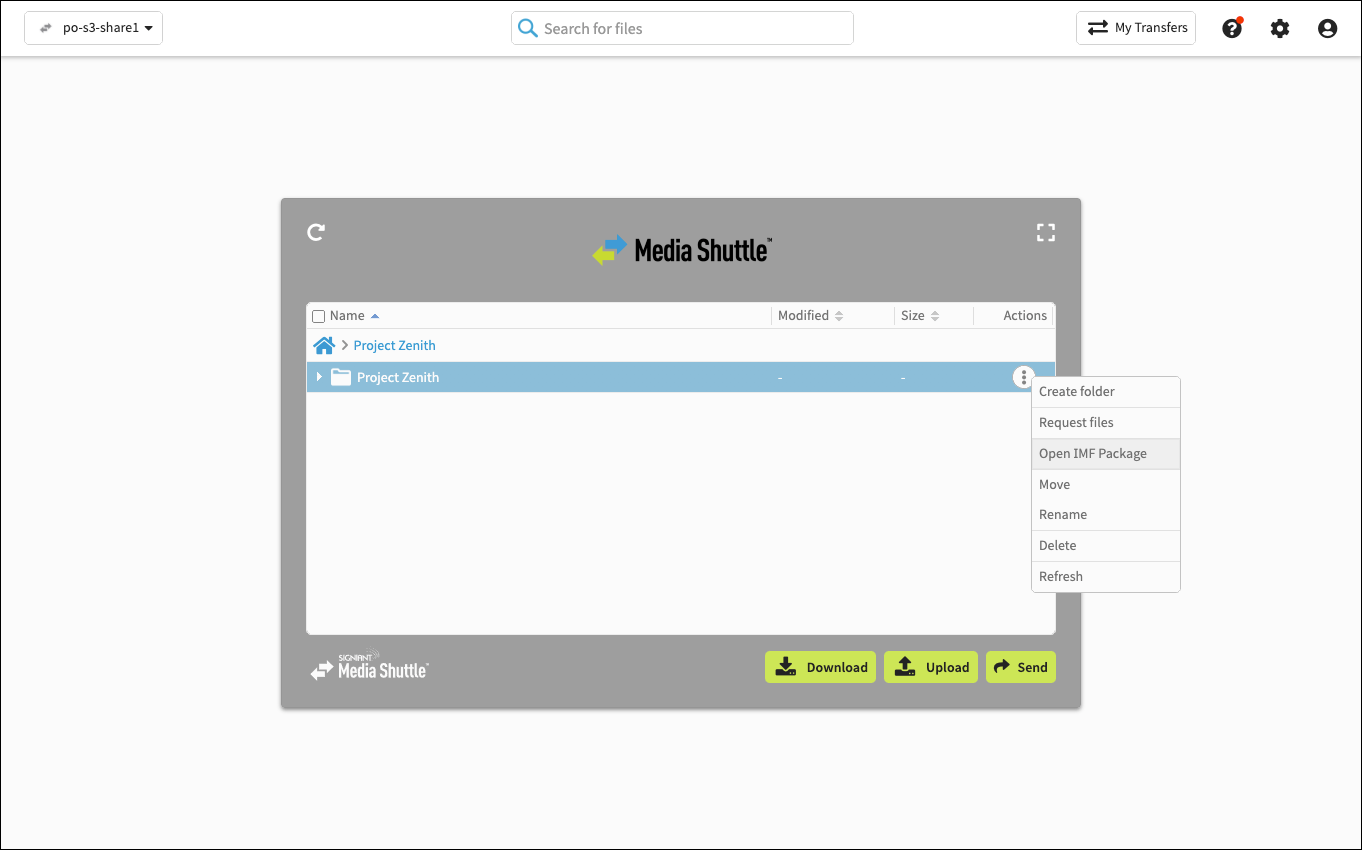Open the settings gear icon

point(1280,28)
